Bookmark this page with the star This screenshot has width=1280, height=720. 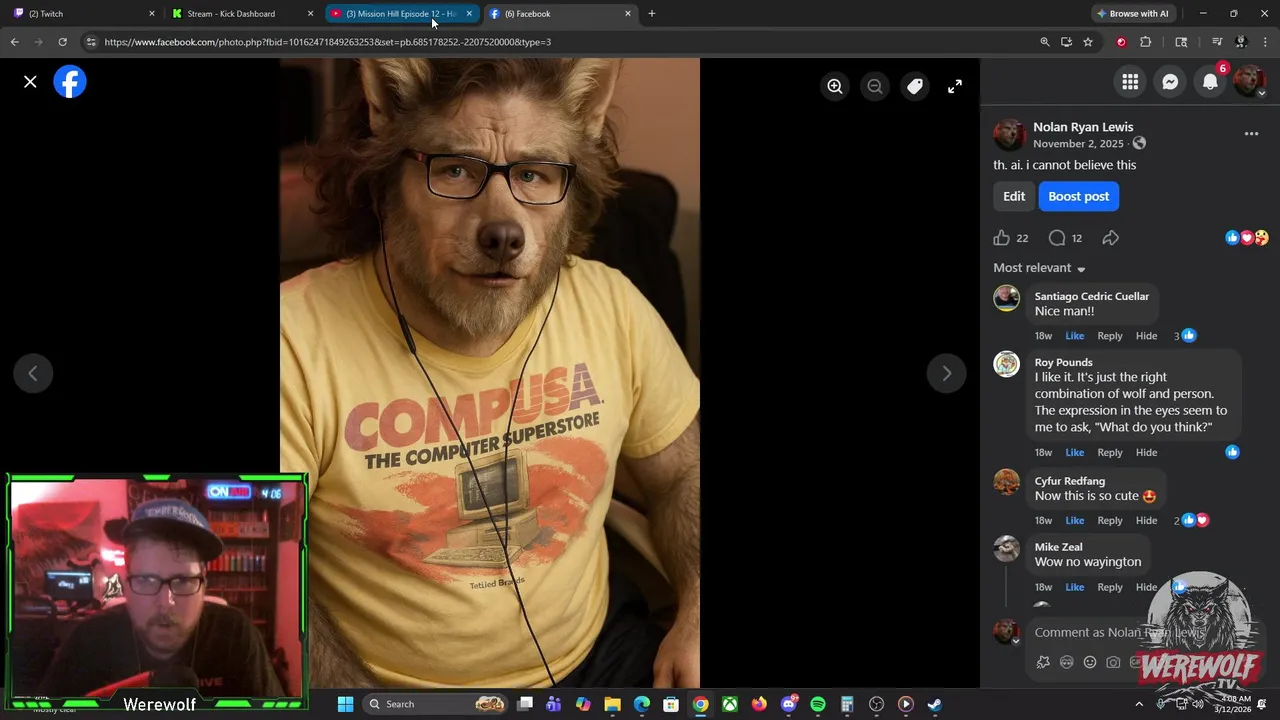point(1088,42)
